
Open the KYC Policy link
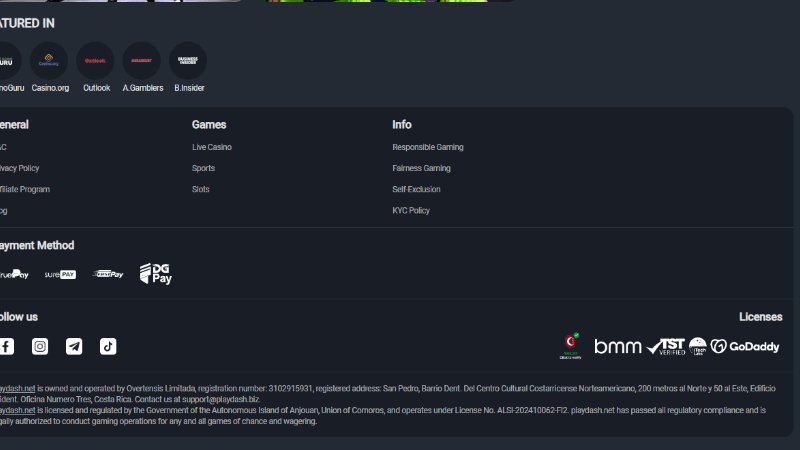(411, 210)
